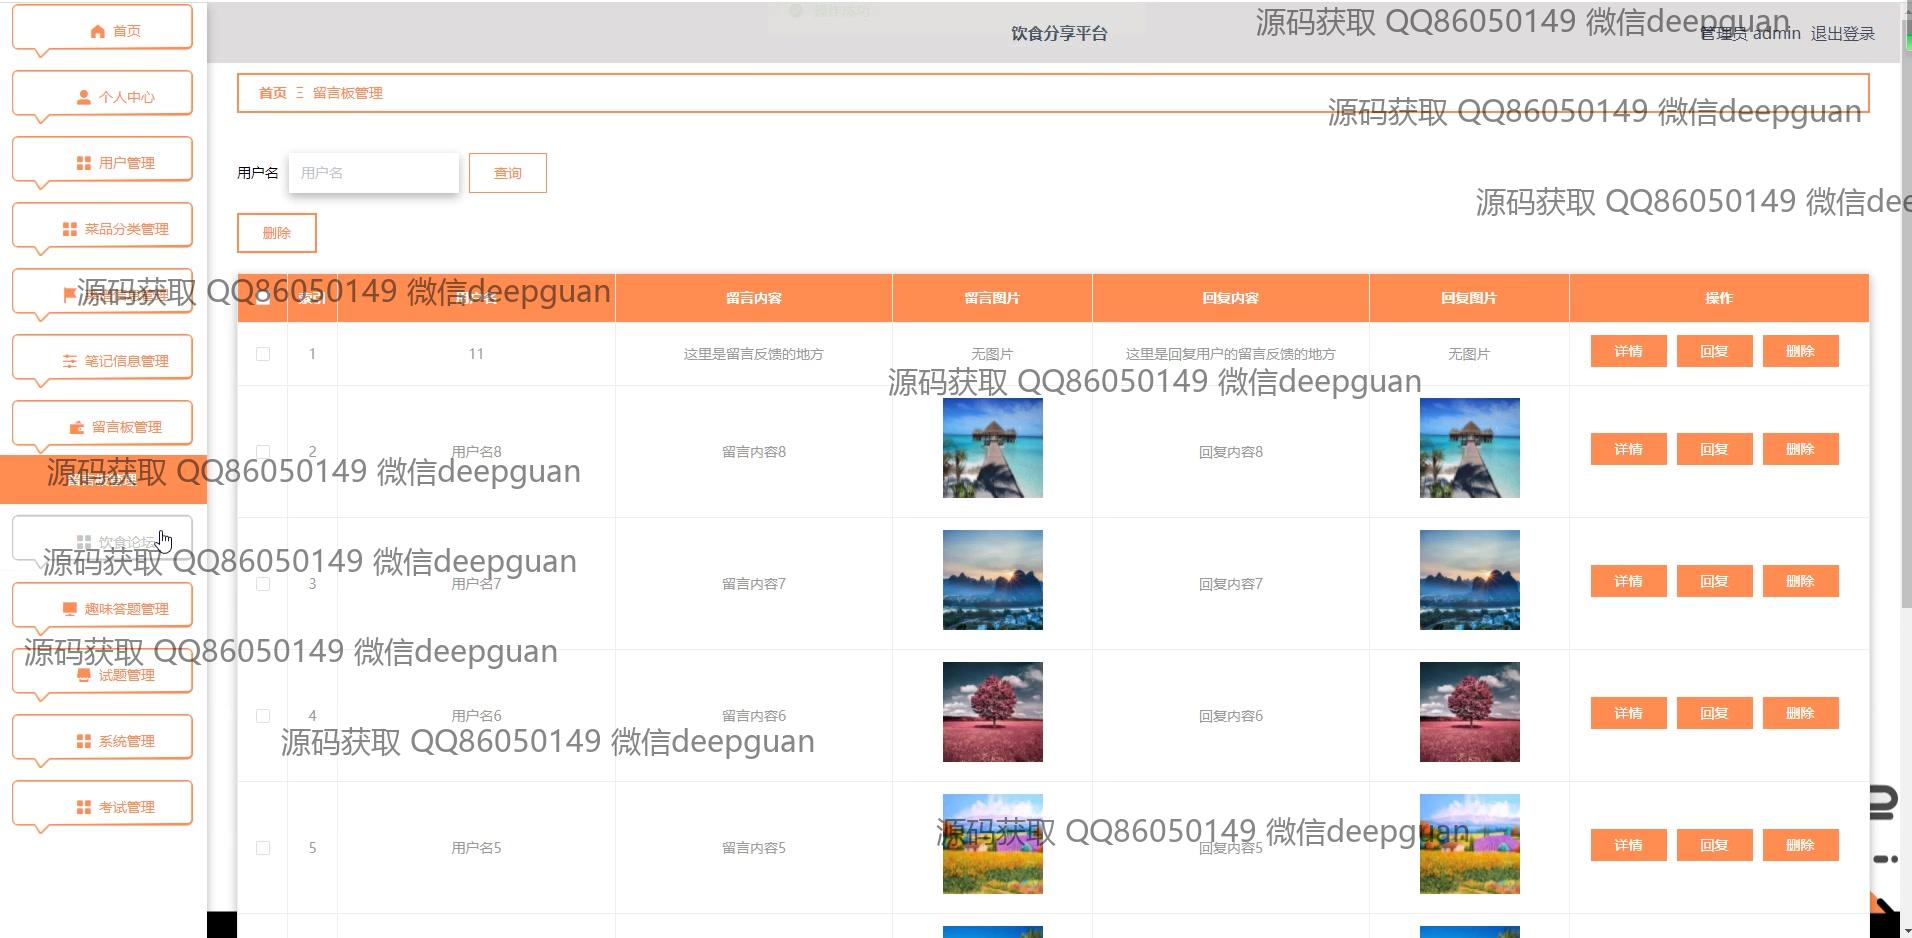Click the sliders icon beside 笔记信息管理
Viewport: 1912px width, 938px height.
70,361
